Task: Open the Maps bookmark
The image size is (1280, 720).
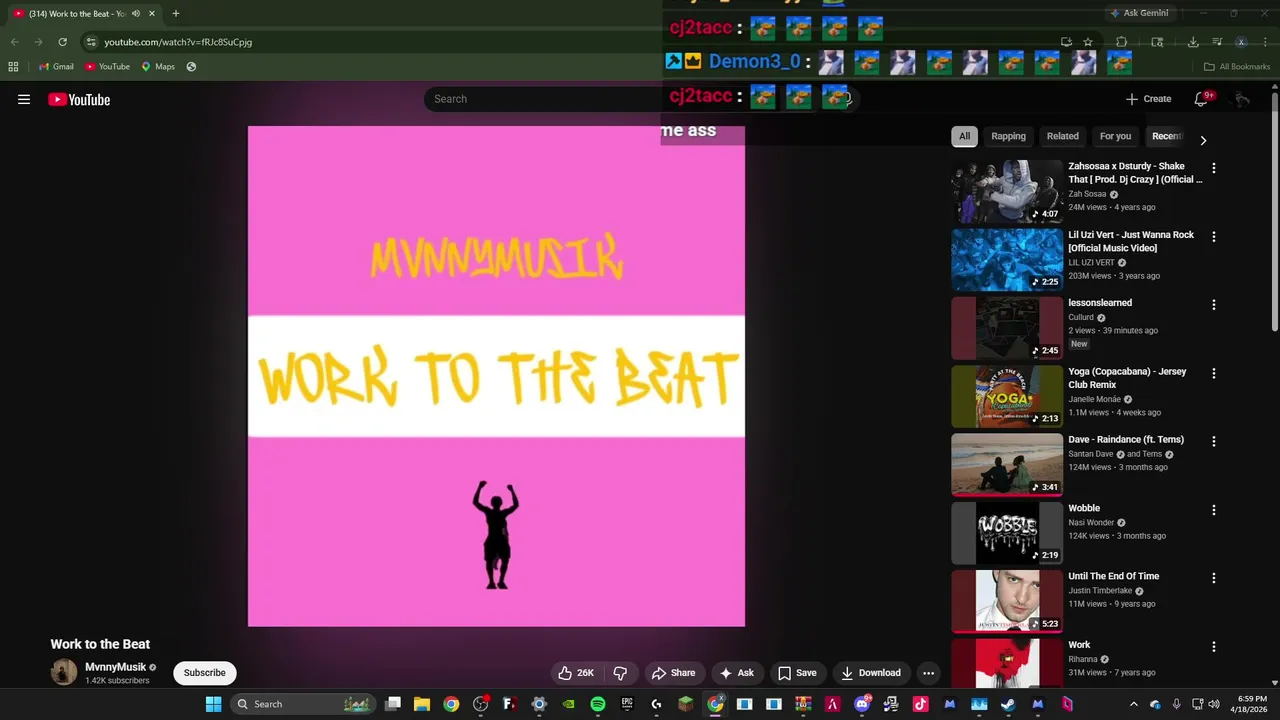Action: pos(158,67)
